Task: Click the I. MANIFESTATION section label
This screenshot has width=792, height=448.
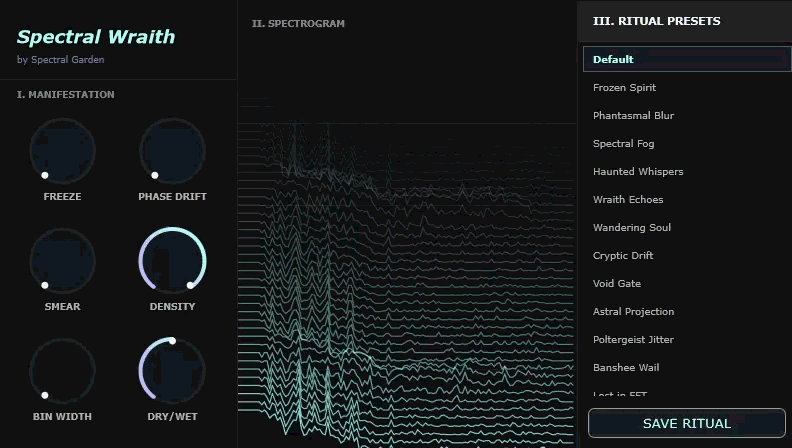Action: pos(66,94)
